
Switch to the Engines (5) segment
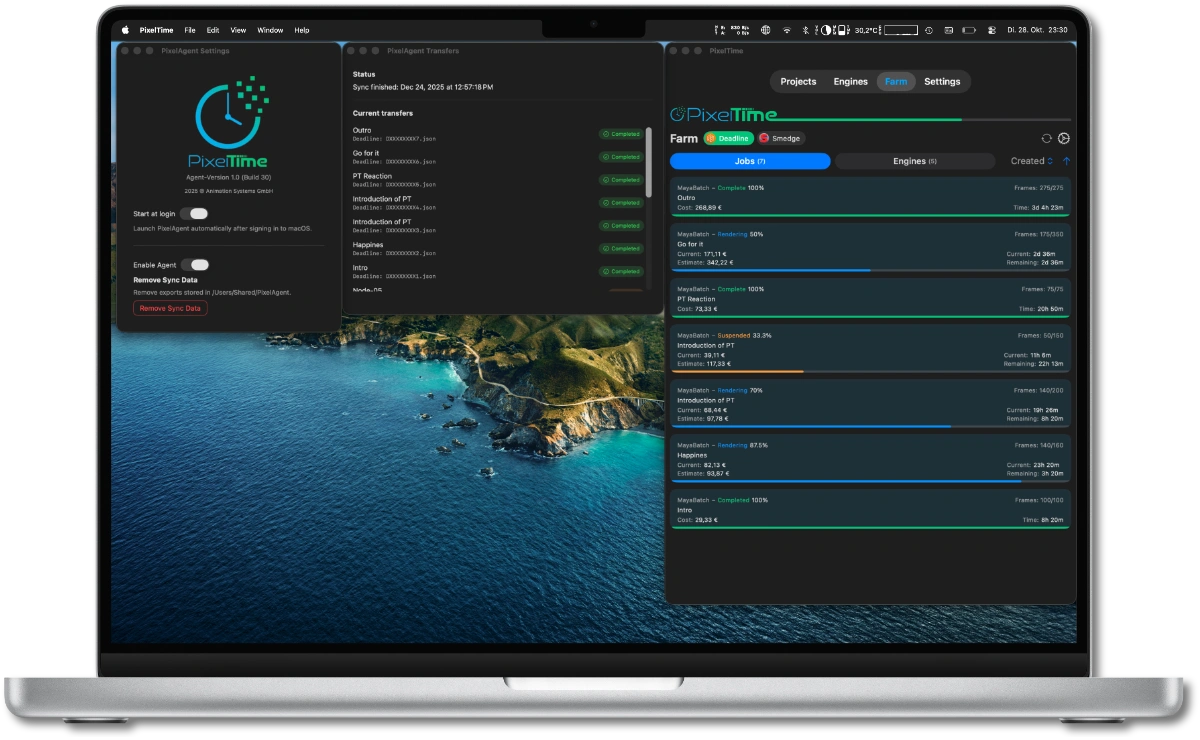[x=914, y=161]
